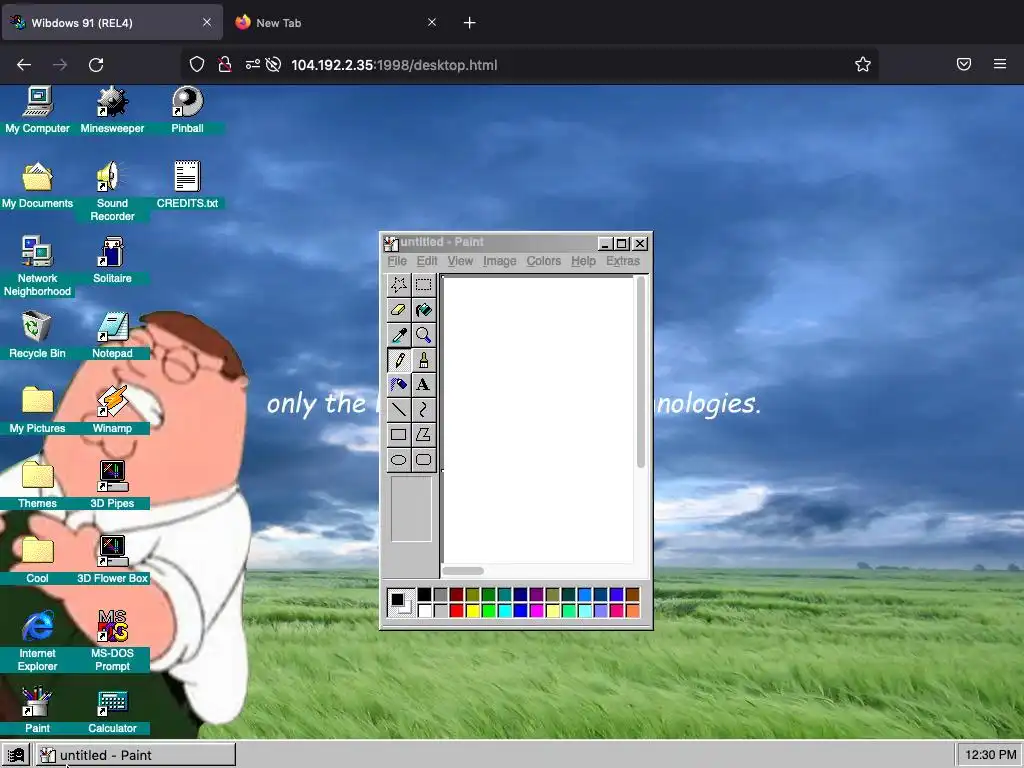Screen dimensions: 1024x768
Task: Select the rectangular Select tool in Paint
Action: (423, 285)
